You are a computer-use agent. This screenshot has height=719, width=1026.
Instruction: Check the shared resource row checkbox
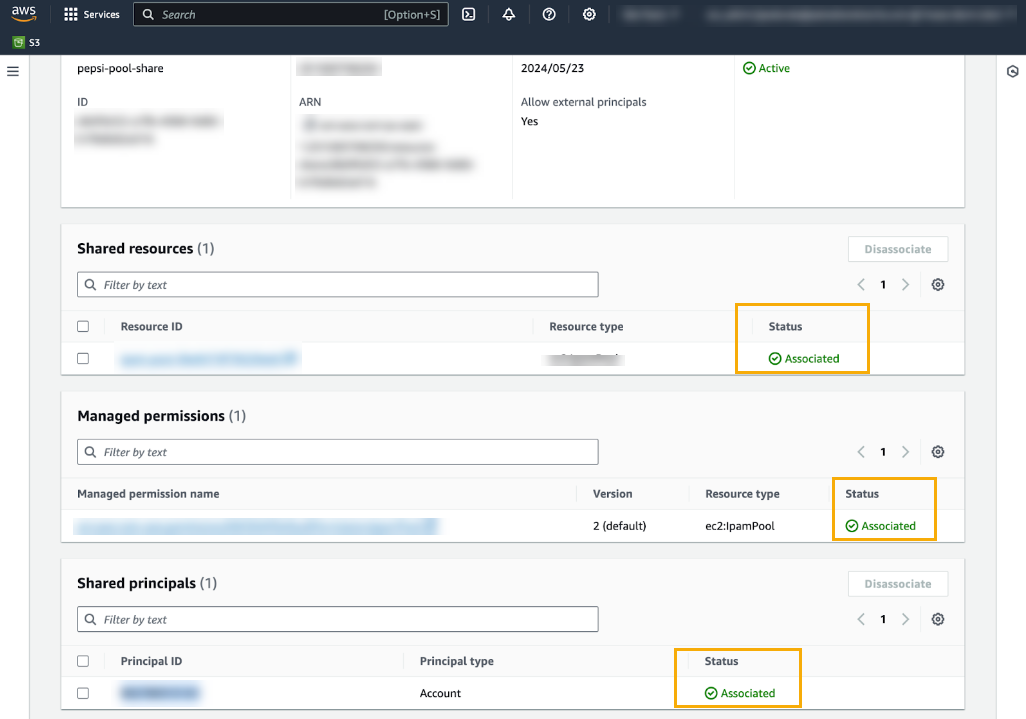pyautogui.click(x=83, y=358)
